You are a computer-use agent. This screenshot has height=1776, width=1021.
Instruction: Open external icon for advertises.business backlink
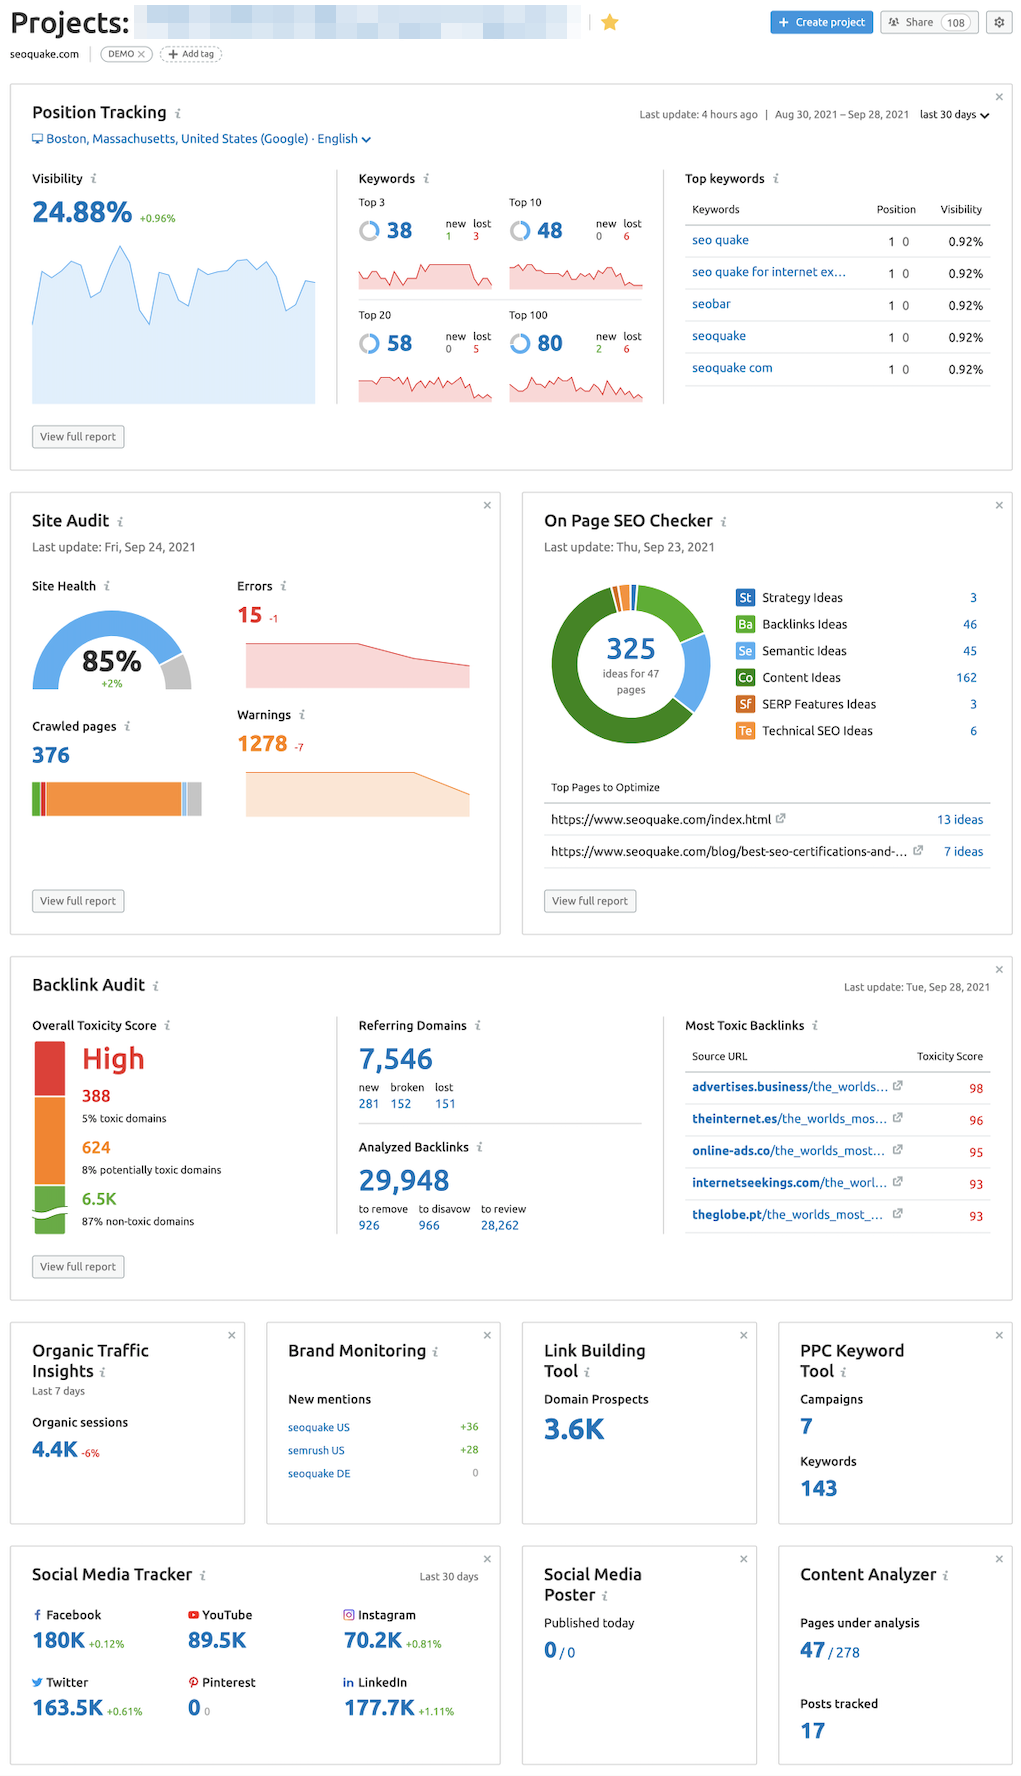(898, 1085)
